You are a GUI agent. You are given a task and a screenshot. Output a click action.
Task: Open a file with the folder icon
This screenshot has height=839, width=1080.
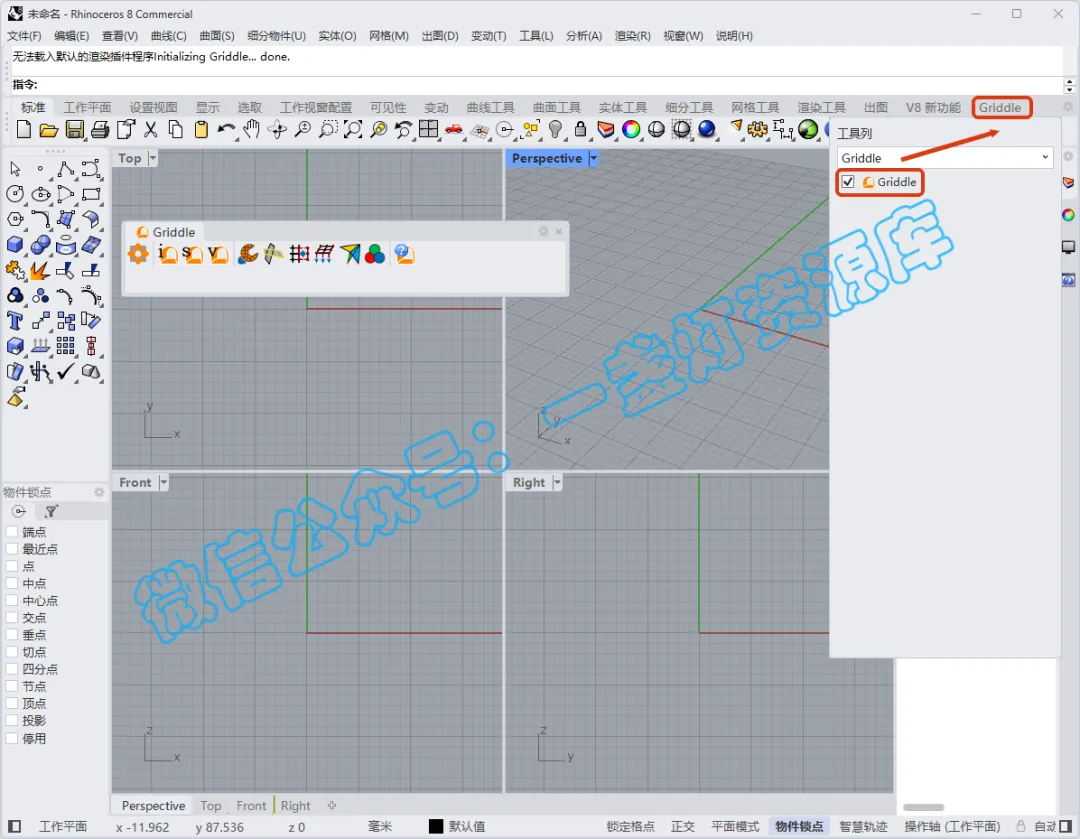point(48,129)
